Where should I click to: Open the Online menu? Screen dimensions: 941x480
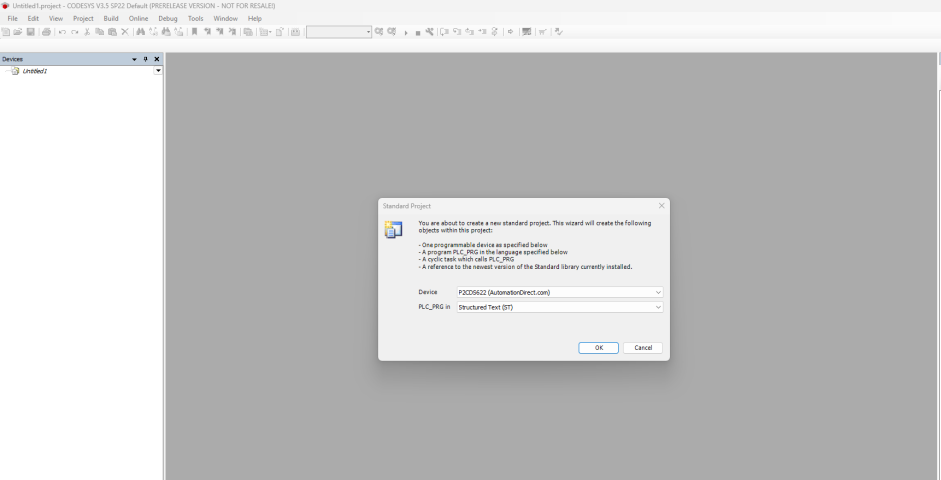[x=138, y=19]
